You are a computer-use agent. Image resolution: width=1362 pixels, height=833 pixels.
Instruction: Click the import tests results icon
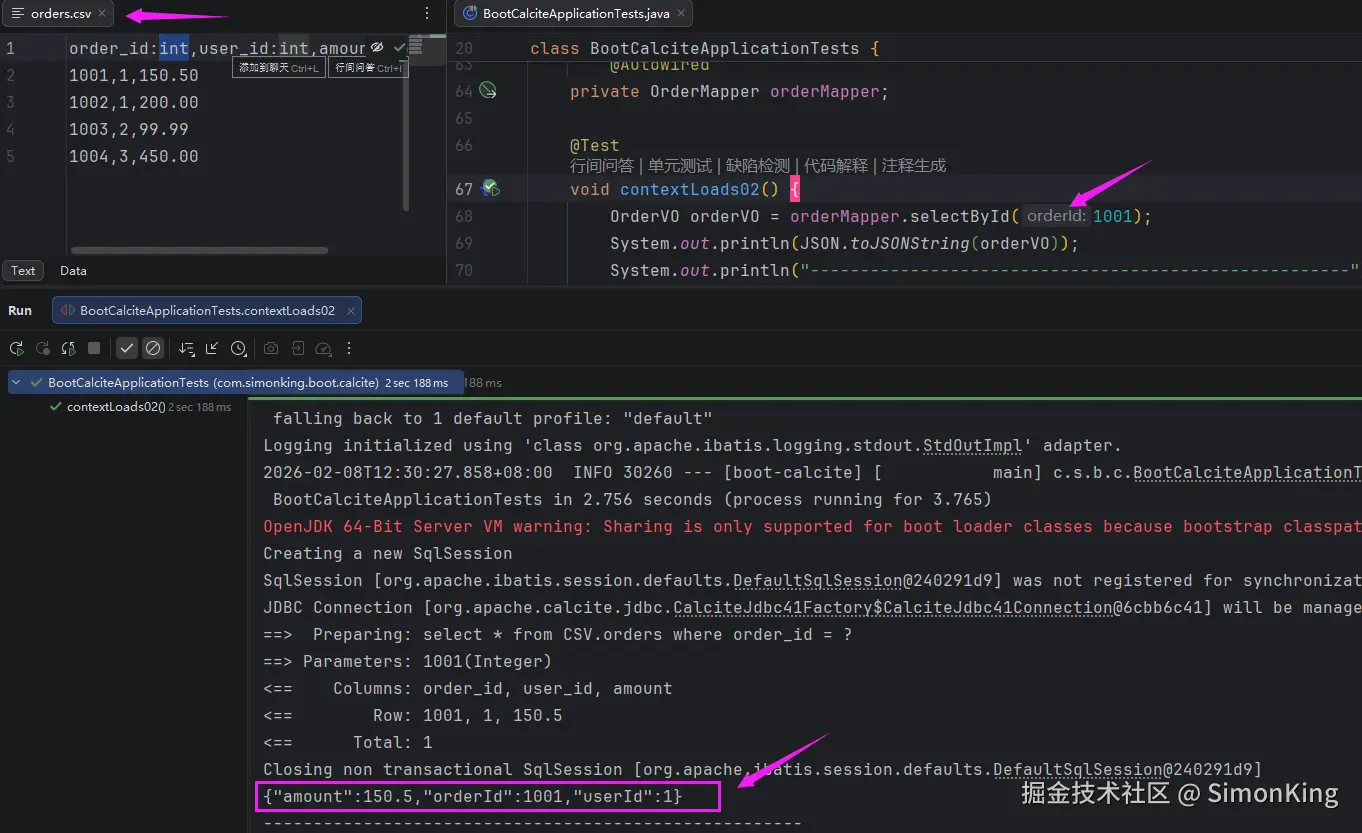[297, 349]
